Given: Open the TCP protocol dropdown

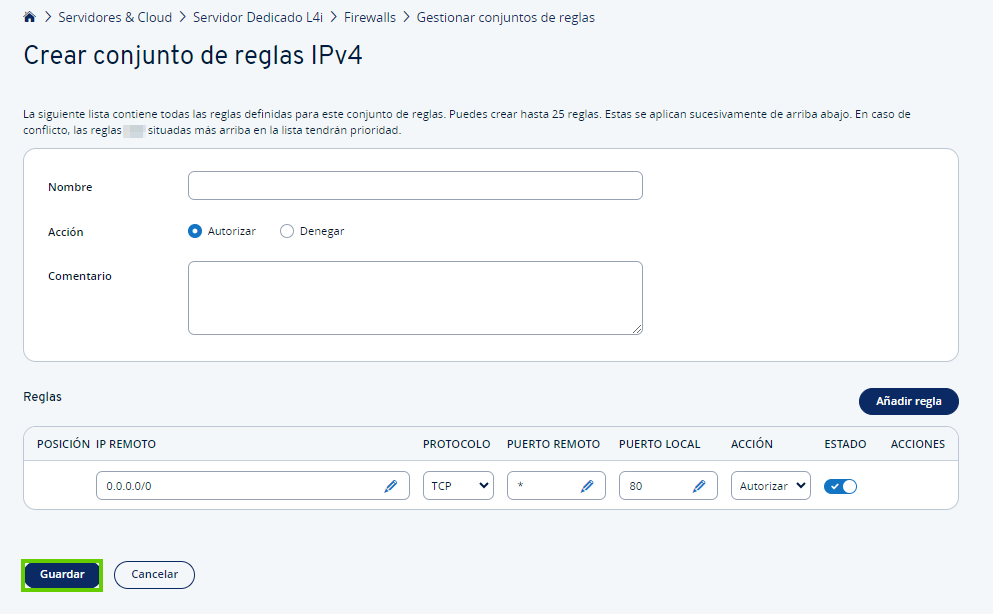Looking at the screenshot, I should coord(458,486).
